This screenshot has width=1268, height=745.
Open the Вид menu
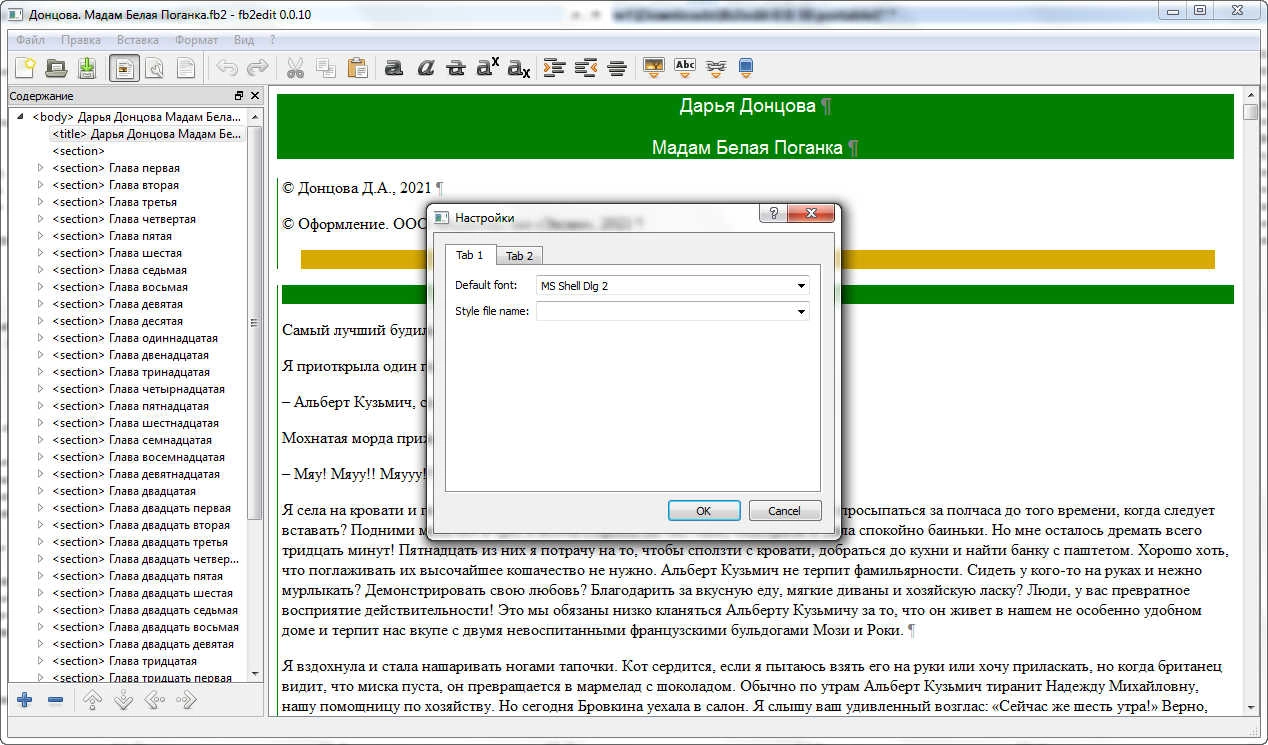[x=244, y=40]
